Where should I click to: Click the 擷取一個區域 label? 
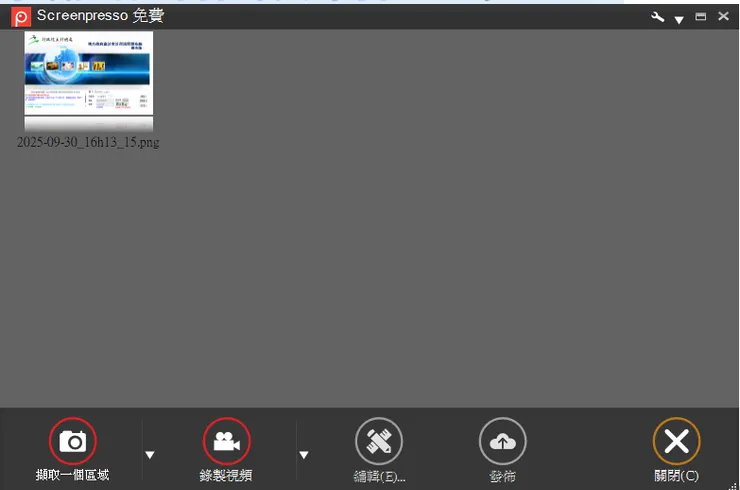point(73,475)
